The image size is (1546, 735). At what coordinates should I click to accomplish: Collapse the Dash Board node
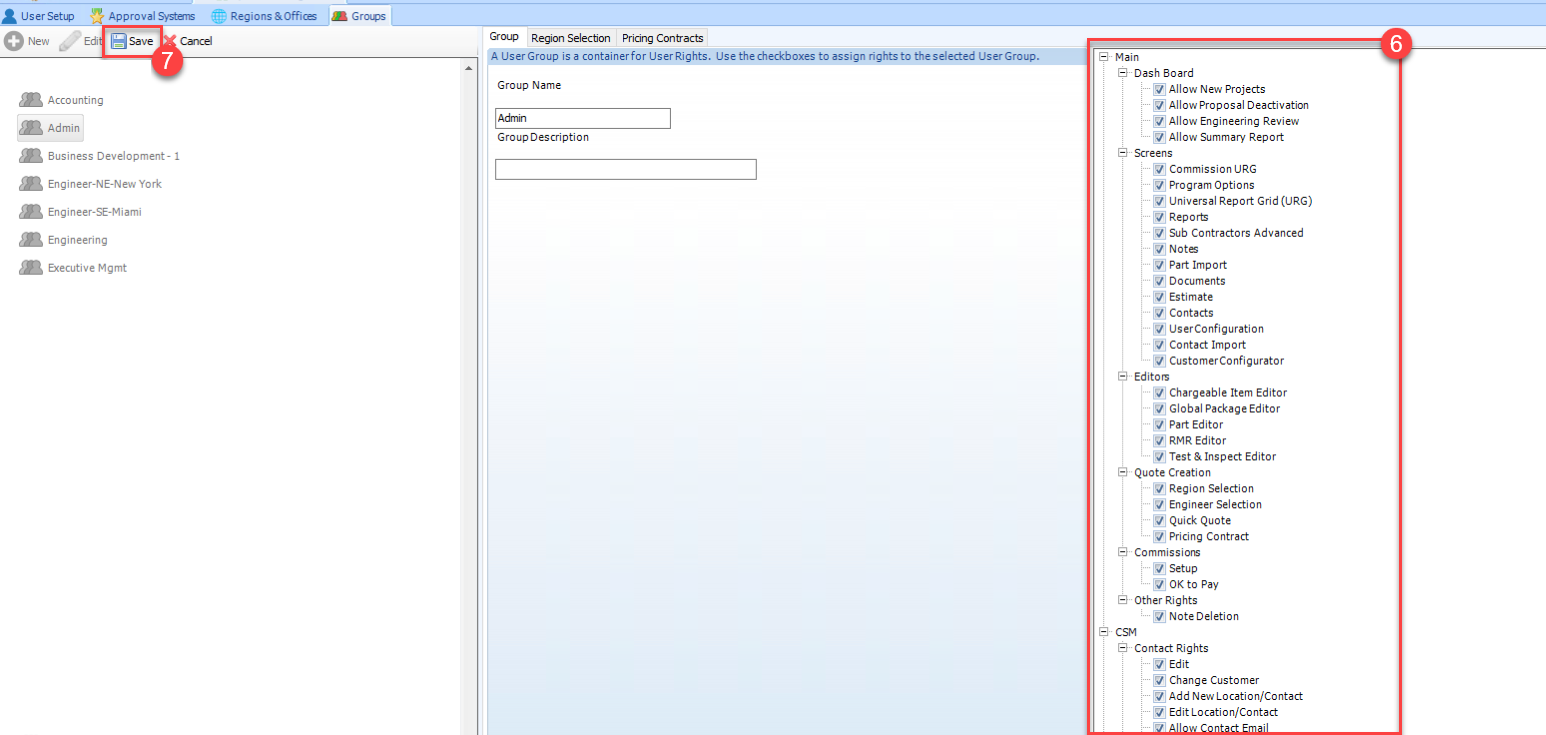(1123, 73)
